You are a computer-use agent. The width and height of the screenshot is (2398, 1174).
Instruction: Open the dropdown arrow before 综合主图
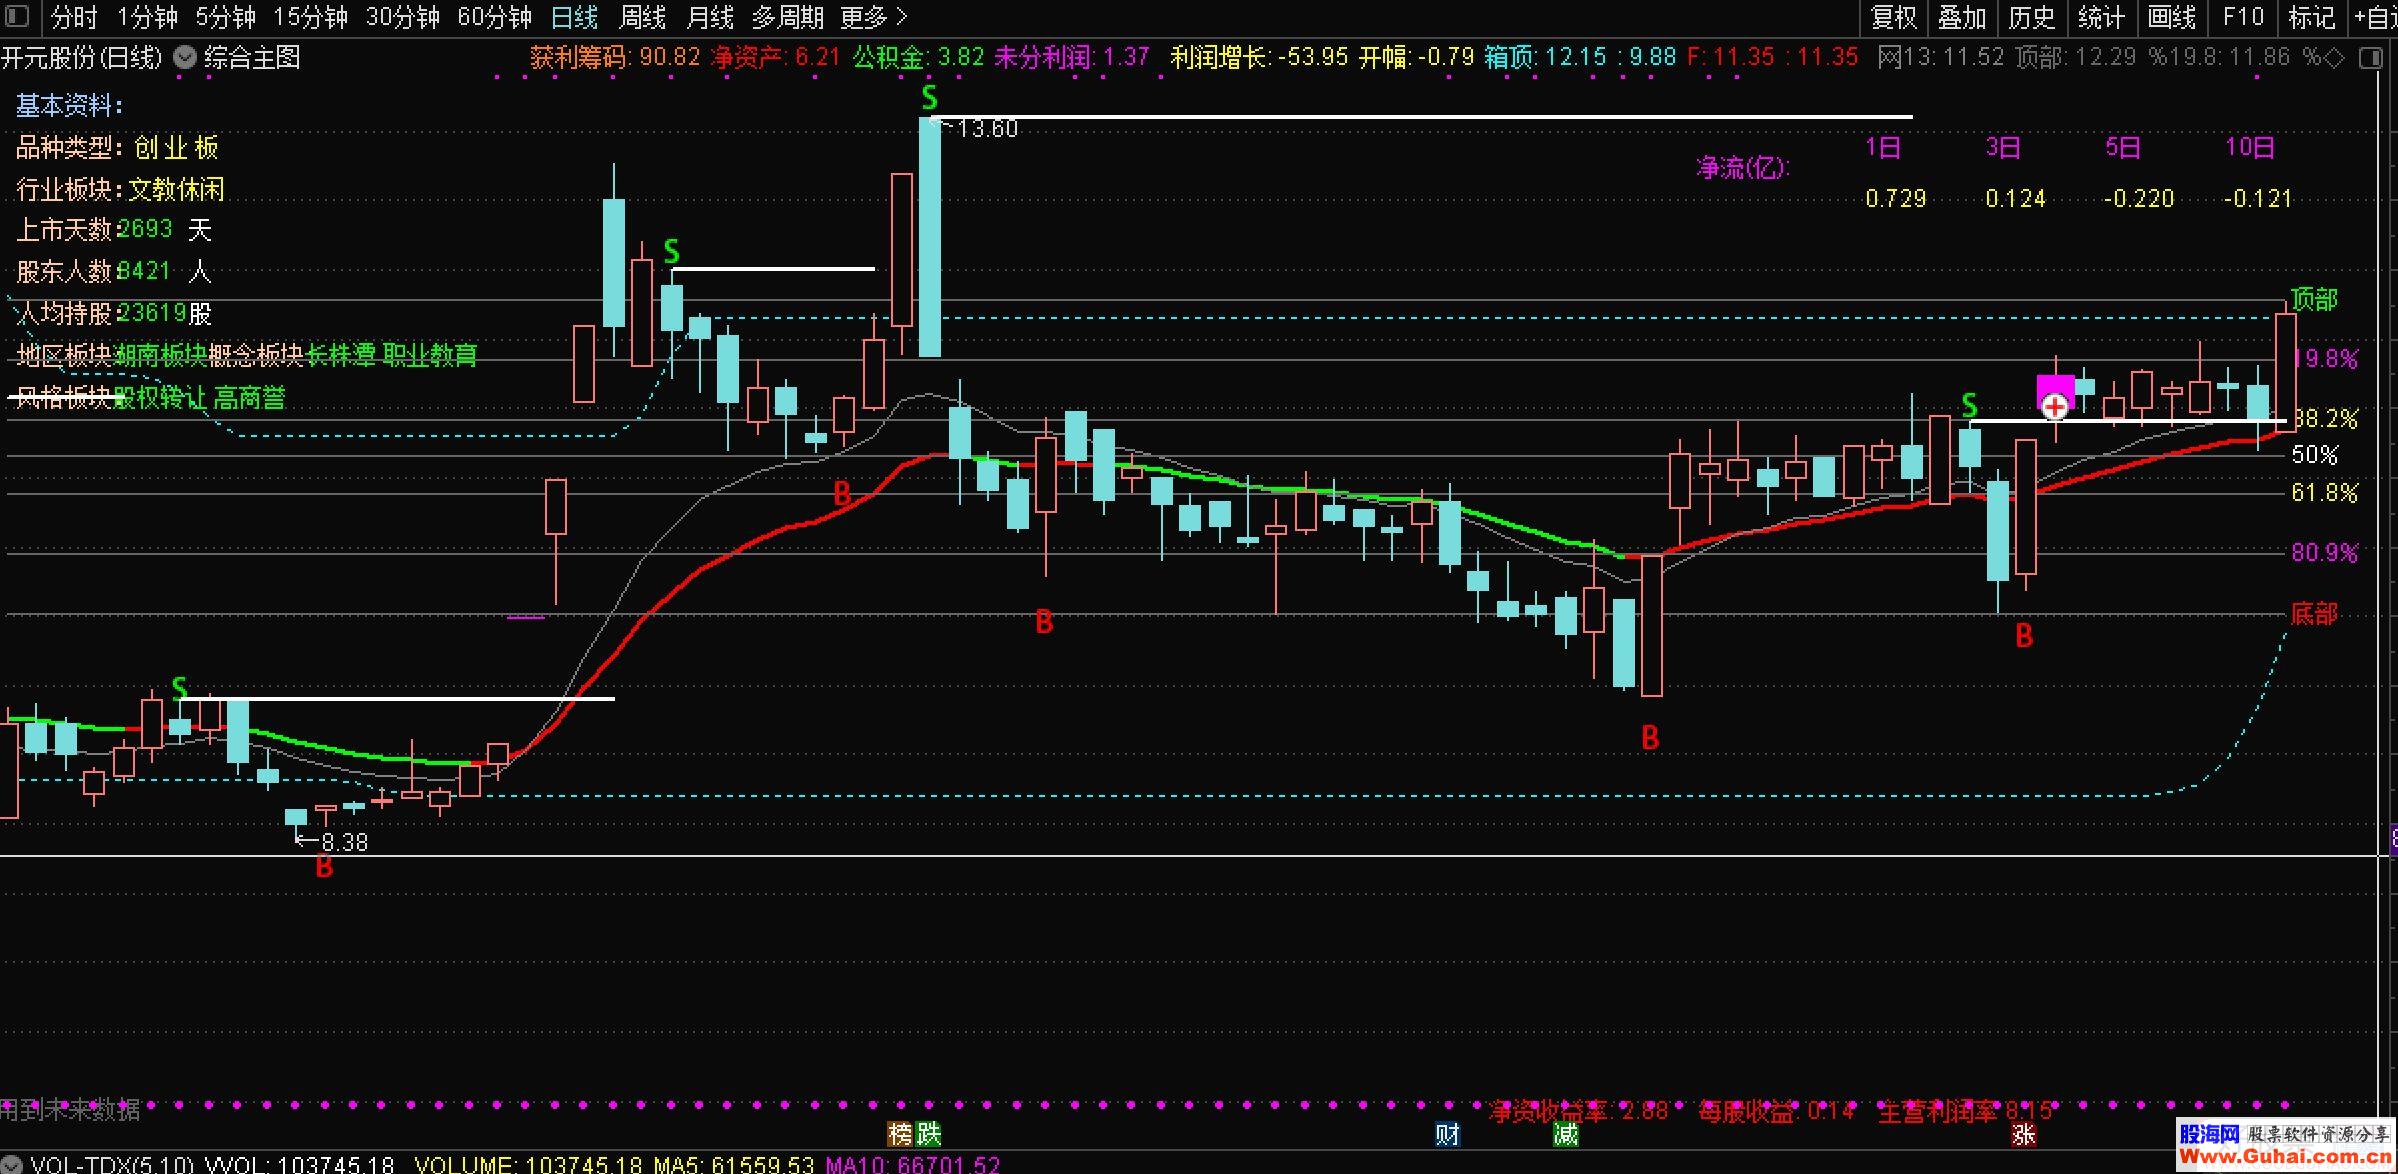pos(185,58)
